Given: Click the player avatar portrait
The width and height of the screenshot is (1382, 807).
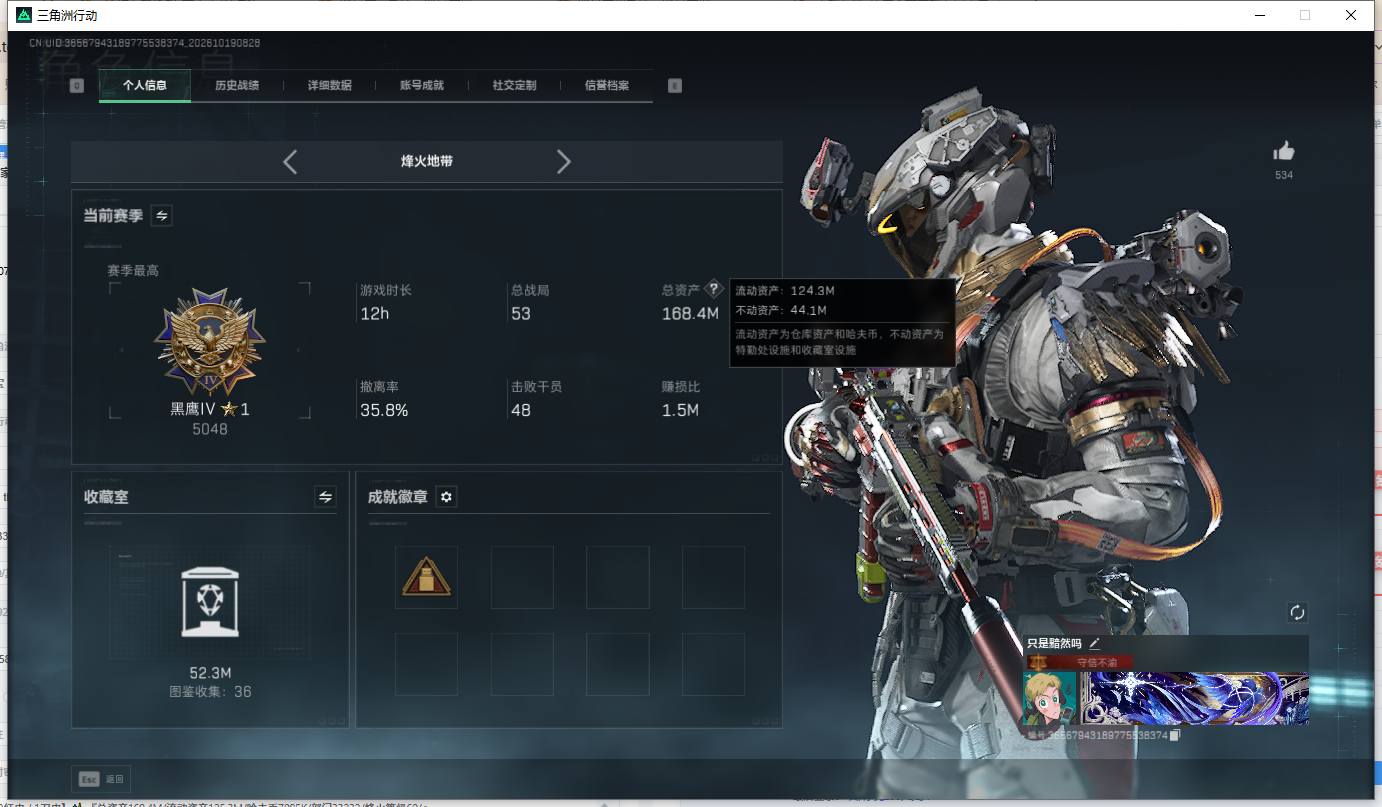Looking at the screenshot, I should click(x=1050, y=698).
